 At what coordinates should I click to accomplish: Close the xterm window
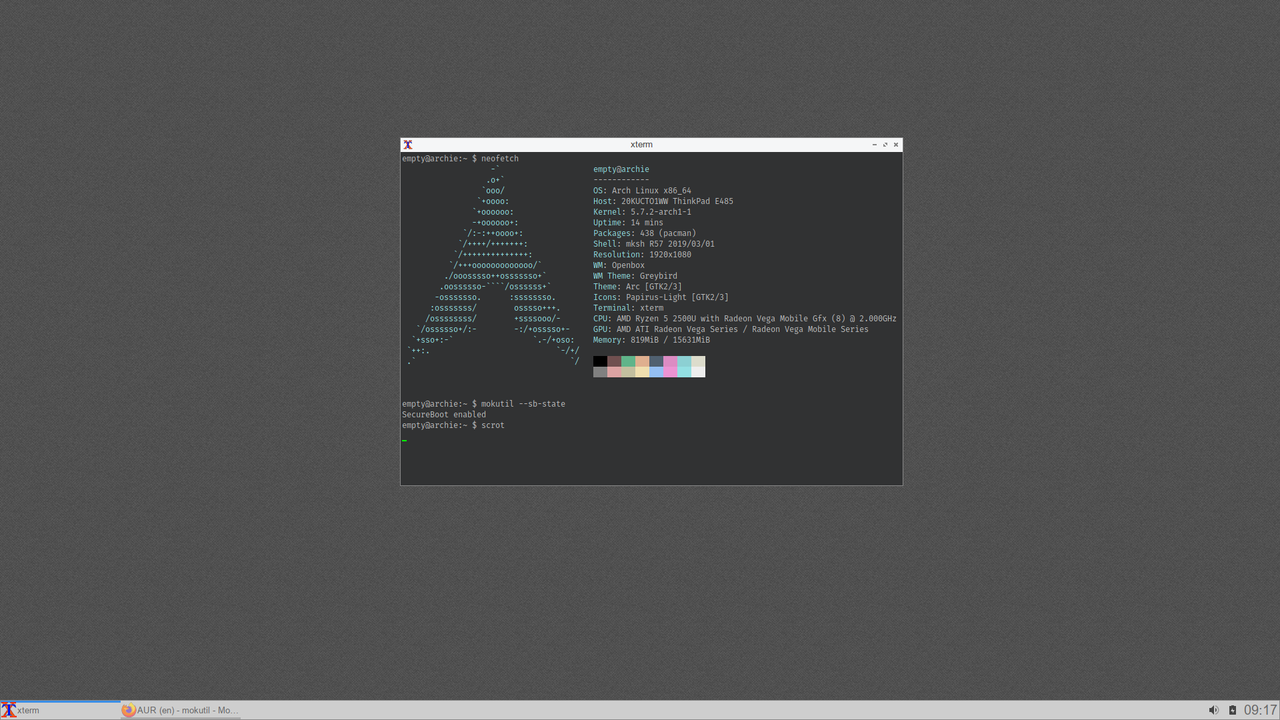point(896,145)
